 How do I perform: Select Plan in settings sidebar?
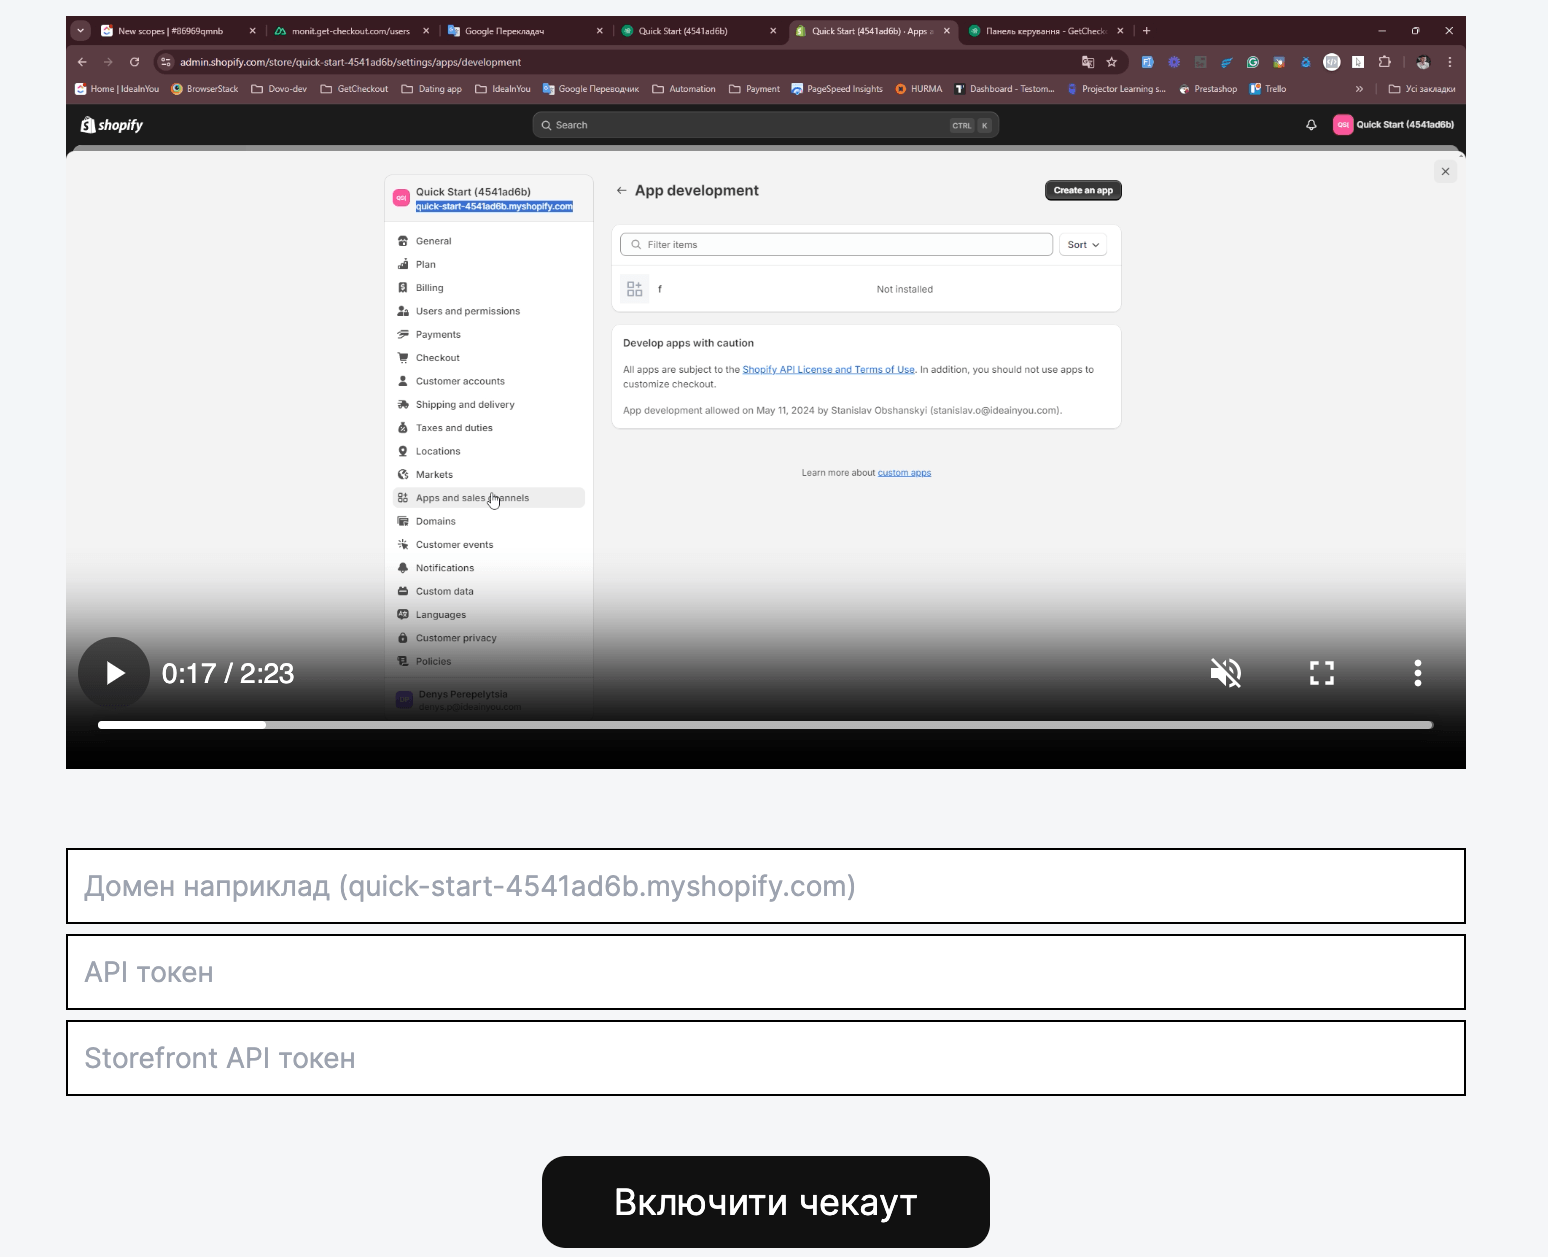click(x=489, y=264)
